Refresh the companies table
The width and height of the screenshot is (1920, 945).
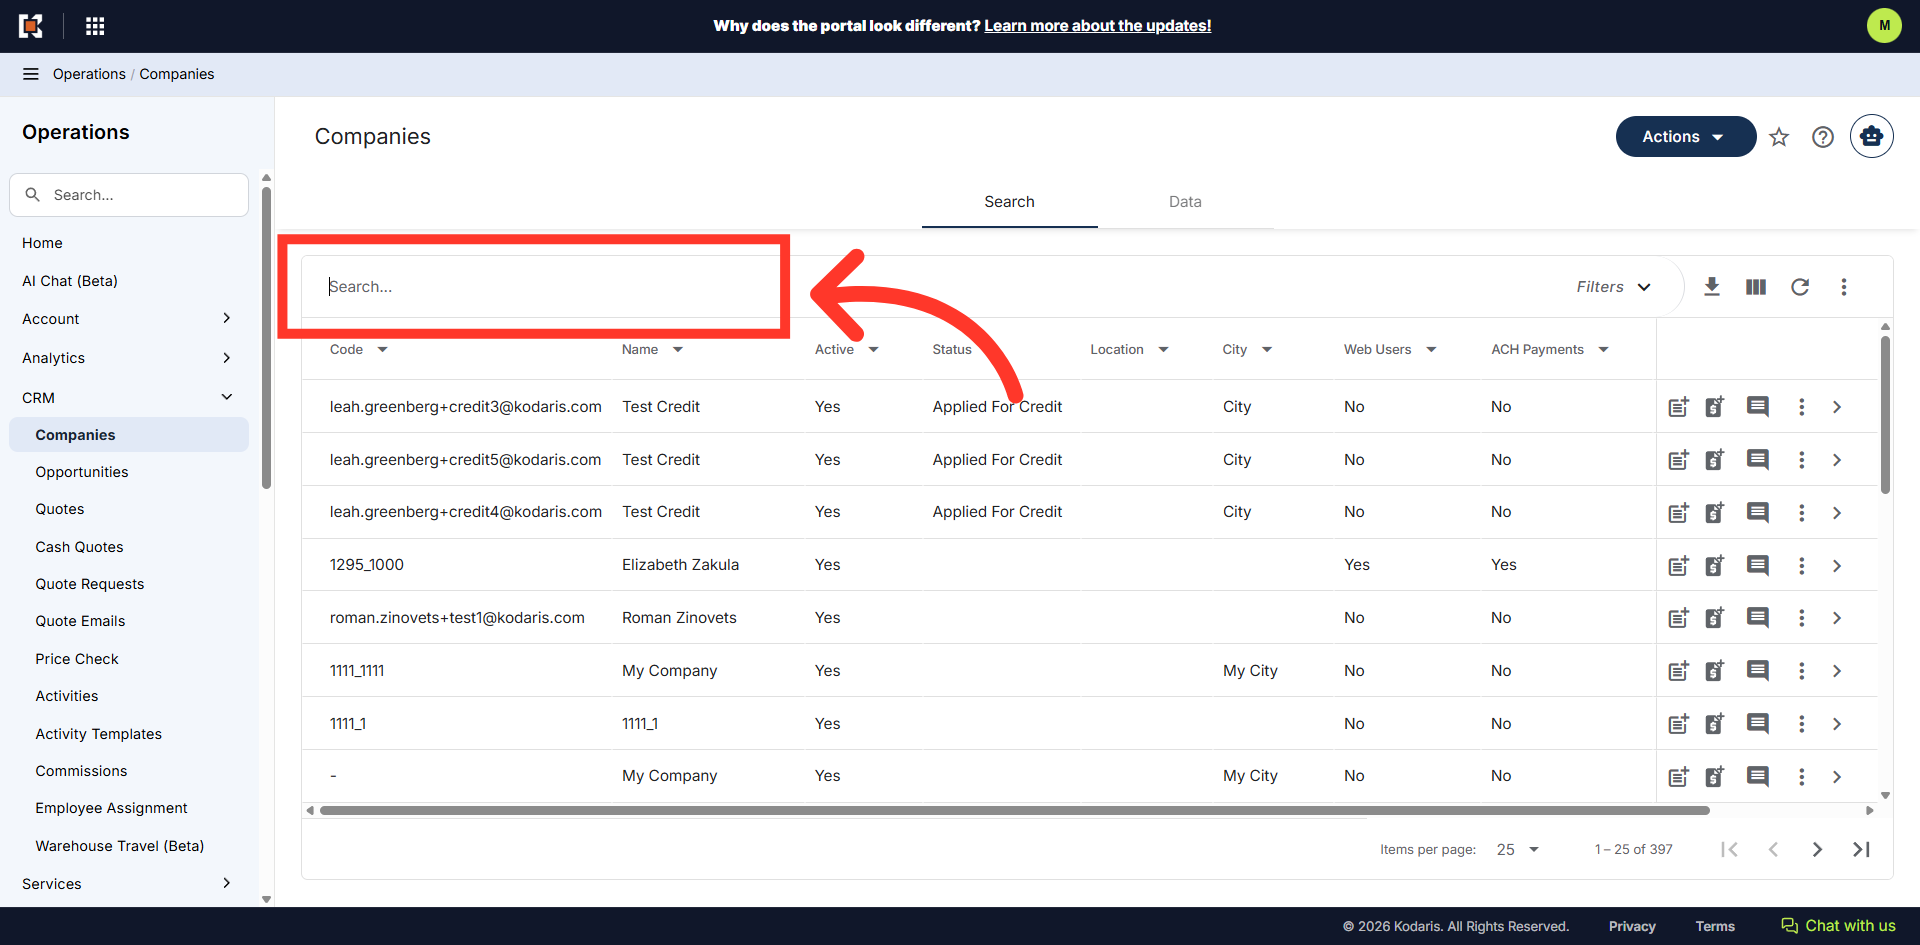1800,287
